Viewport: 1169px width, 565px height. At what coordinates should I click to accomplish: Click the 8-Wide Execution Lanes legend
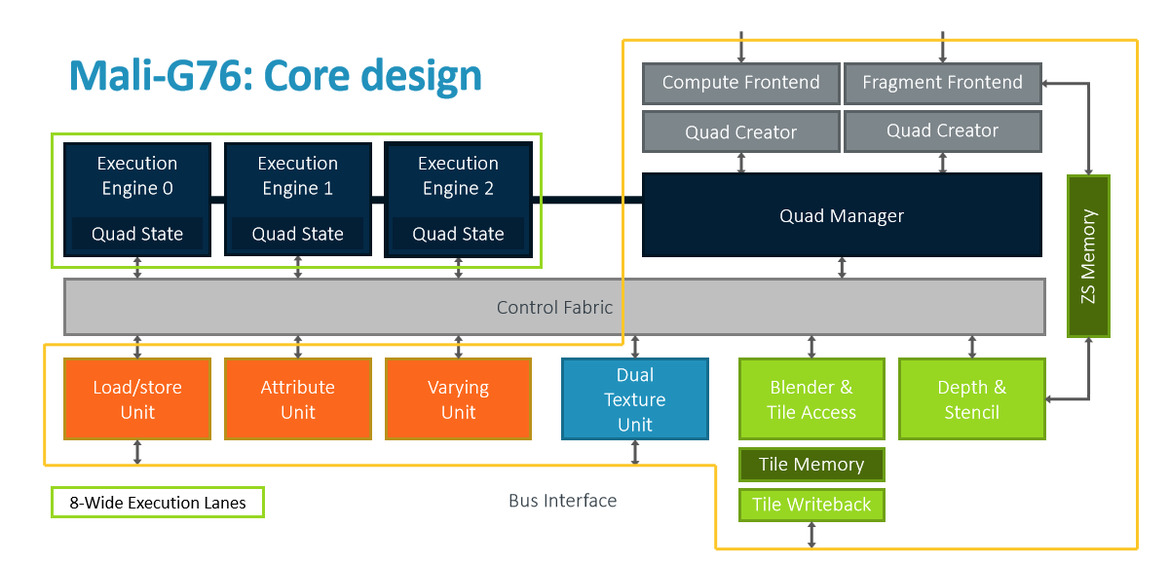(x=157, y=502)
